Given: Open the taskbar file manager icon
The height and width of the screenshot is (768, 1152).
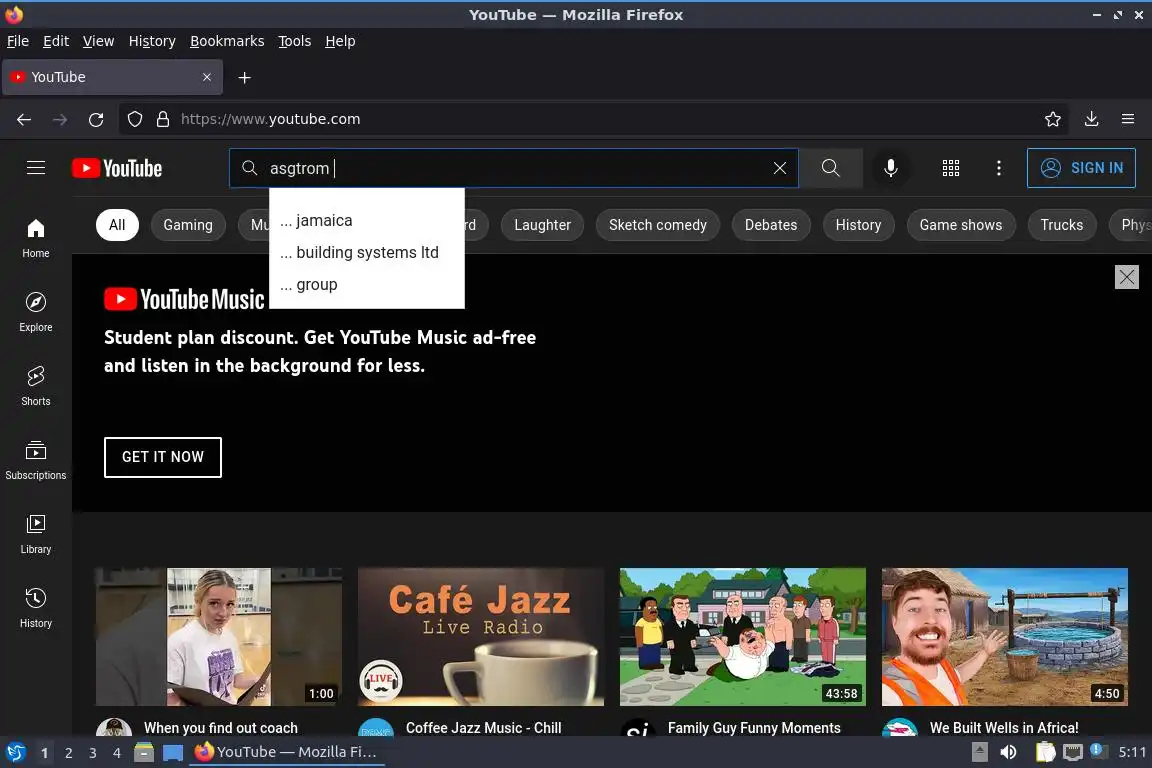Looking at the screenshot, I should (x=144, y=752).
